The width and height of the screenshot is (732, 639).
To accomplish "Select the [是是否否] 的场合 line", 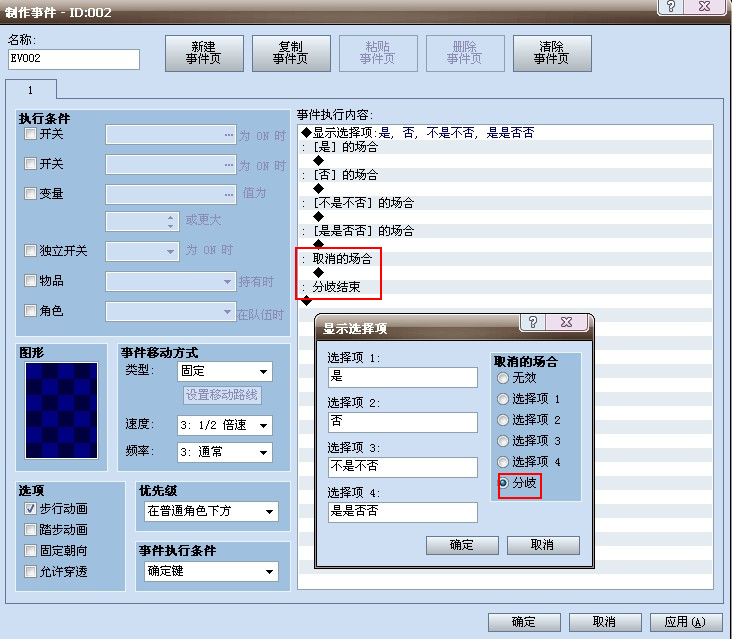I will click(505, 231).
